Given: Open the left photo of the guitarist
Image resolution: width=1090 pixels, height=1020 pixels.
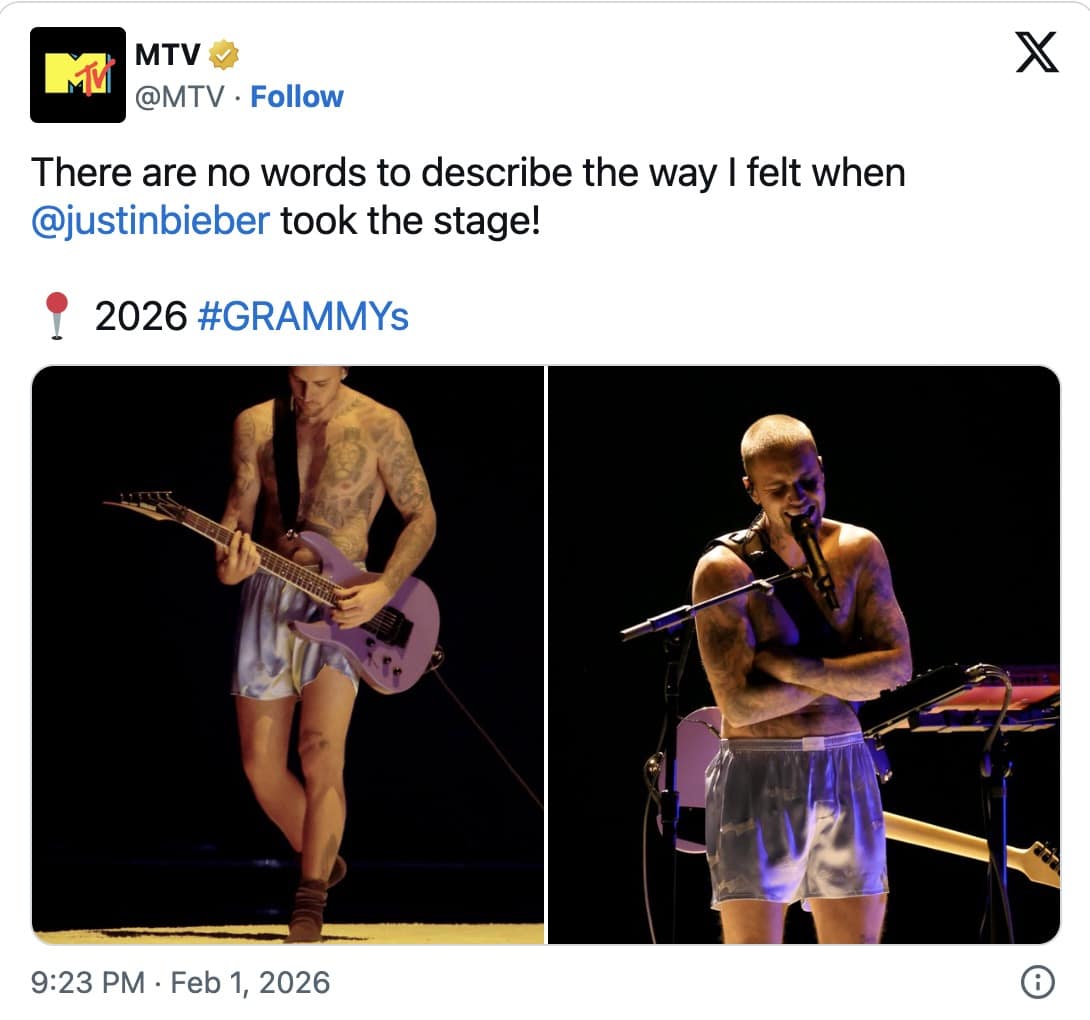Looking at the screenshot, I should [288, 655].
